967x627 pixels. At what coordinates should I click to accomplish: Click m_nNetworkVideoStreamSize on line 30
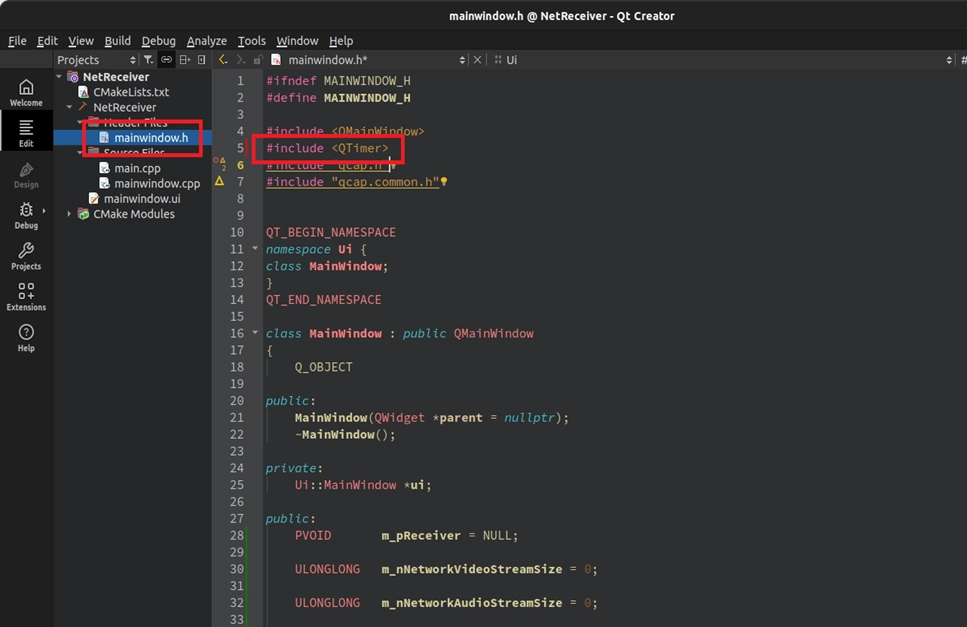click(x=472, y=569)
